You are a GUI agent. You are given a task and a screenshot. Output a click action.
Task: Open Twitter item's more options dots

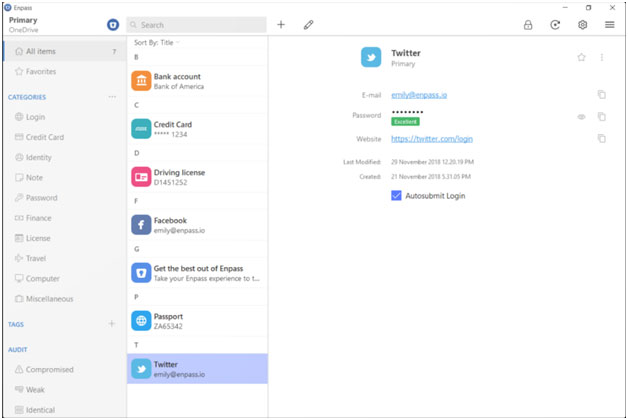pos(602,57)
